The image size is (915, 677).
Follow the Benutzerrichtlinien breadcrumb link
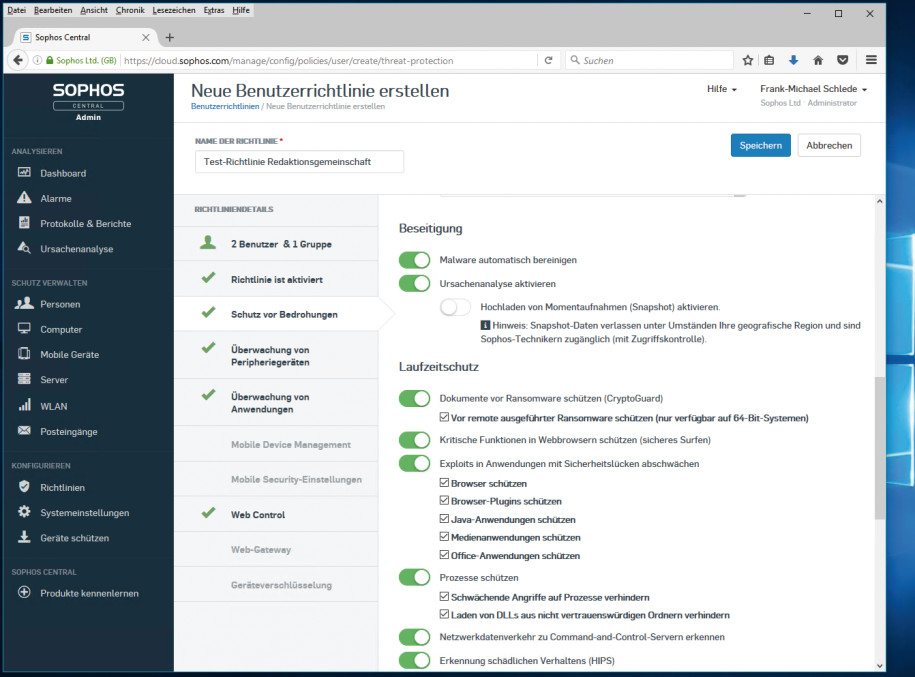(x=225, y=106)
